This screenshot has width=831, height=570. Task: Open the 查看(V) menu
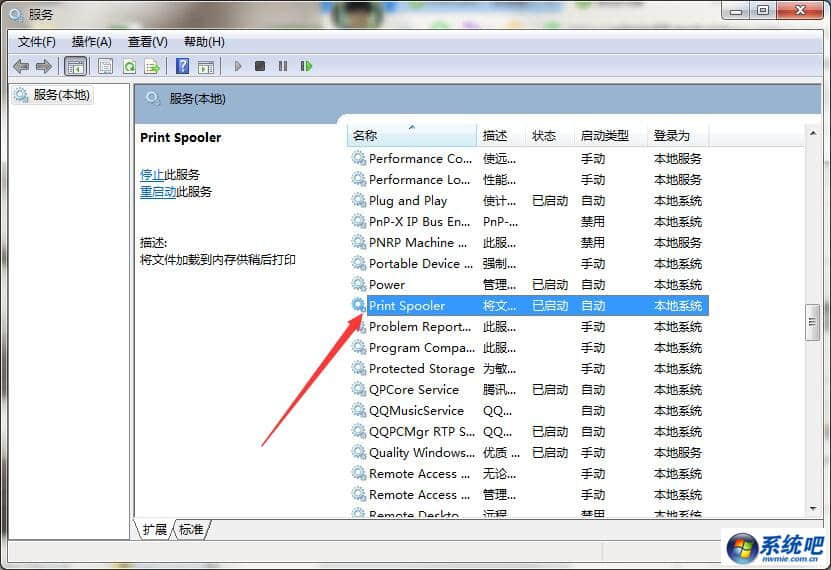coord(148,42)
